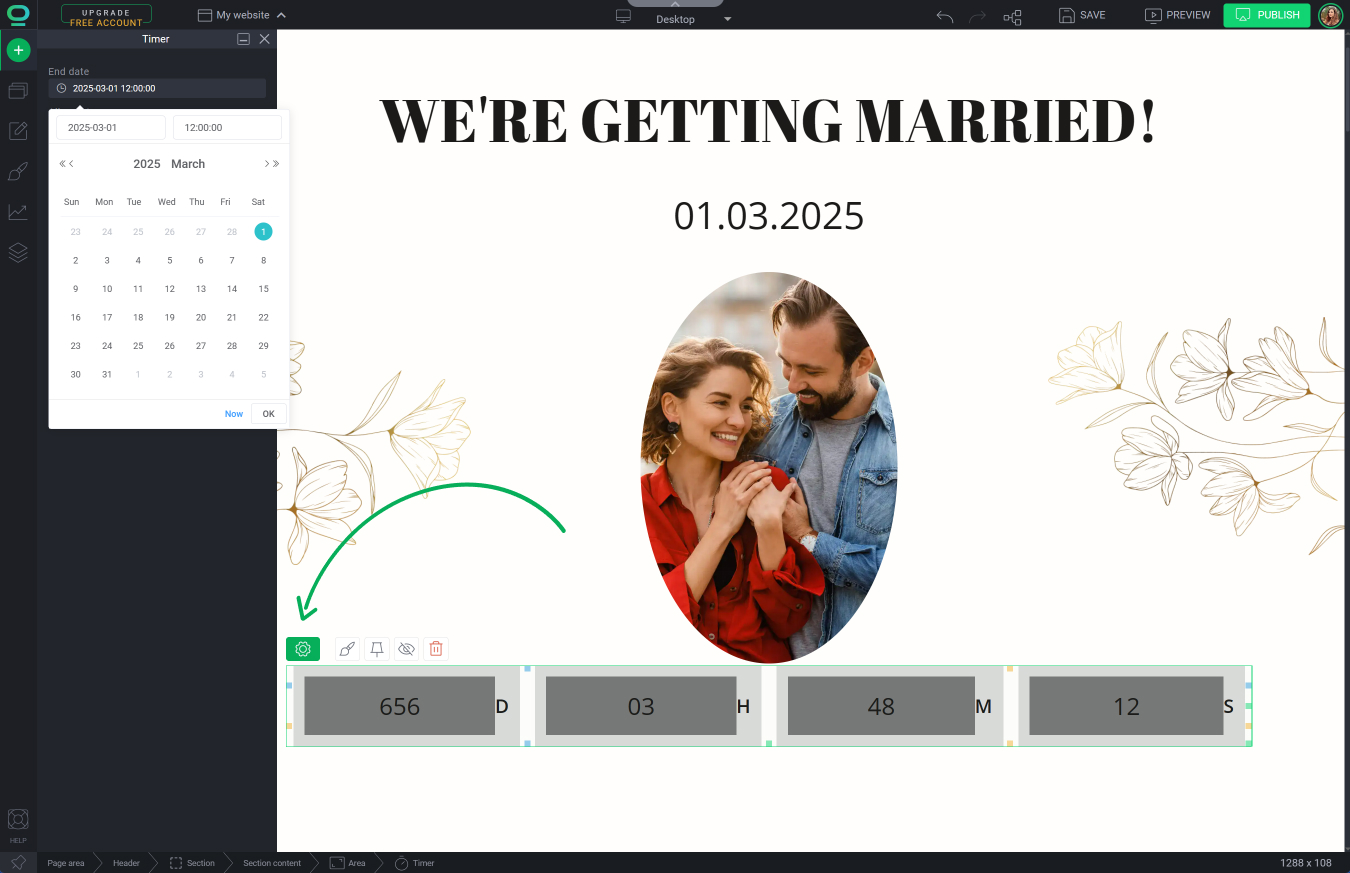
Task: Select March 10 in the calendar
Action: click(107, 289)
